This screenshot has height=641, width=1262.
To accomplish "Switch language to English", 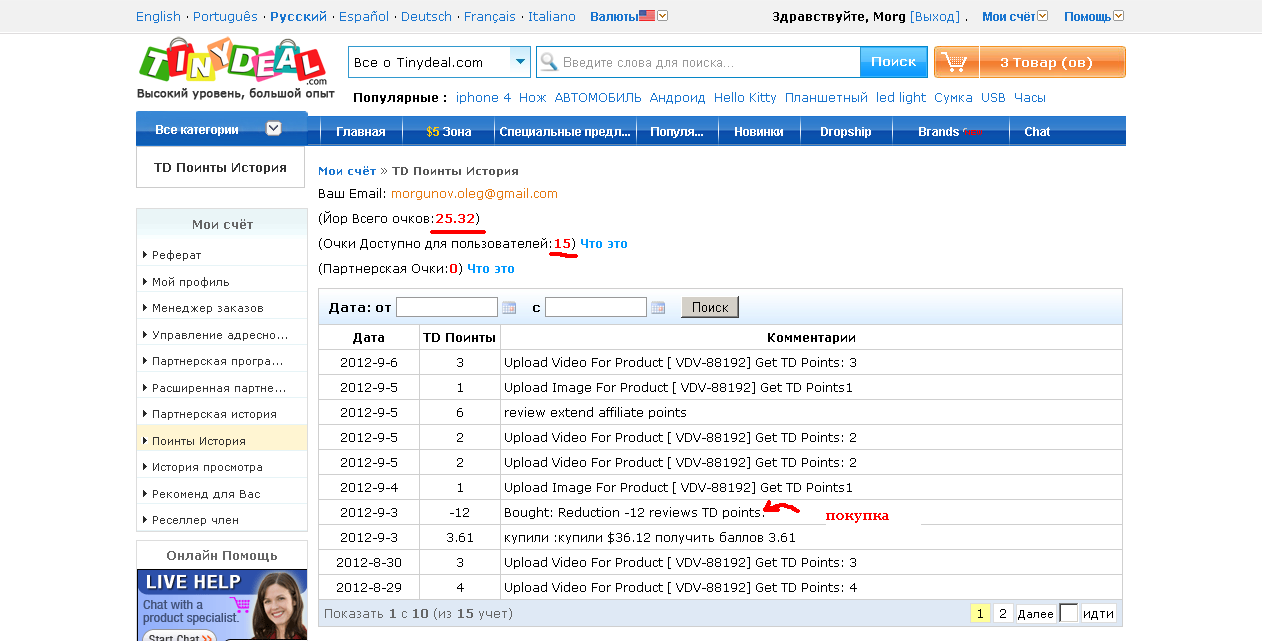I will coord(158,16).
